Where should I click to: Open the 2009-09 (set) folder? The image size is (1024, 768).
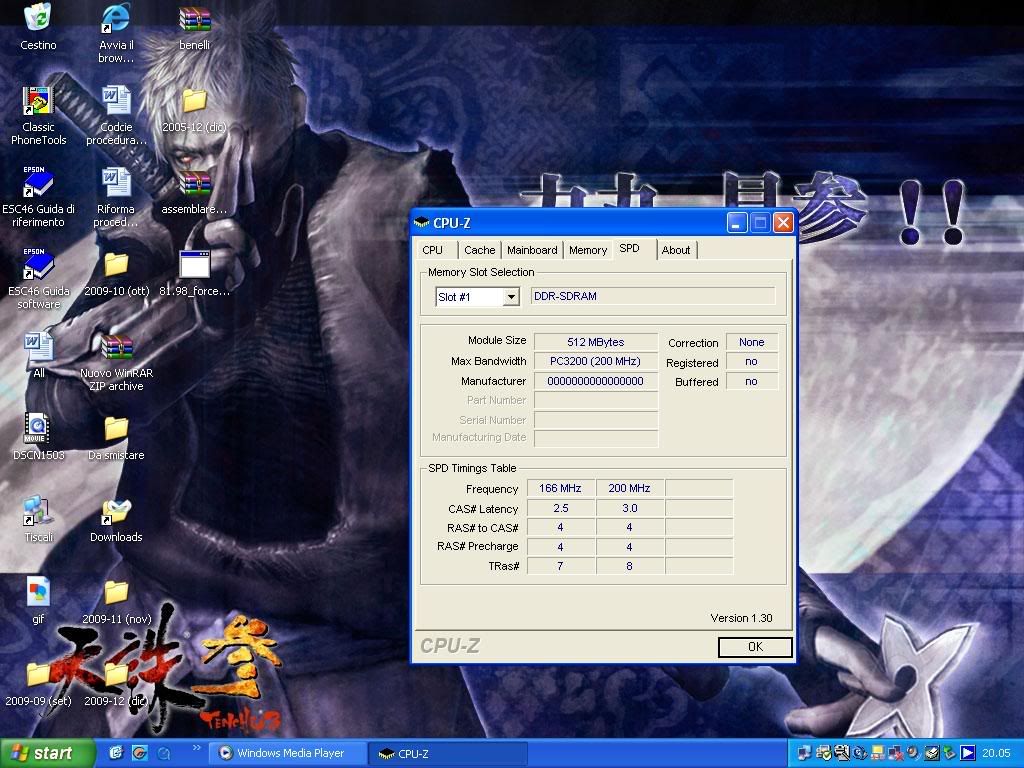pyautogui.click(x=38, y=674)
